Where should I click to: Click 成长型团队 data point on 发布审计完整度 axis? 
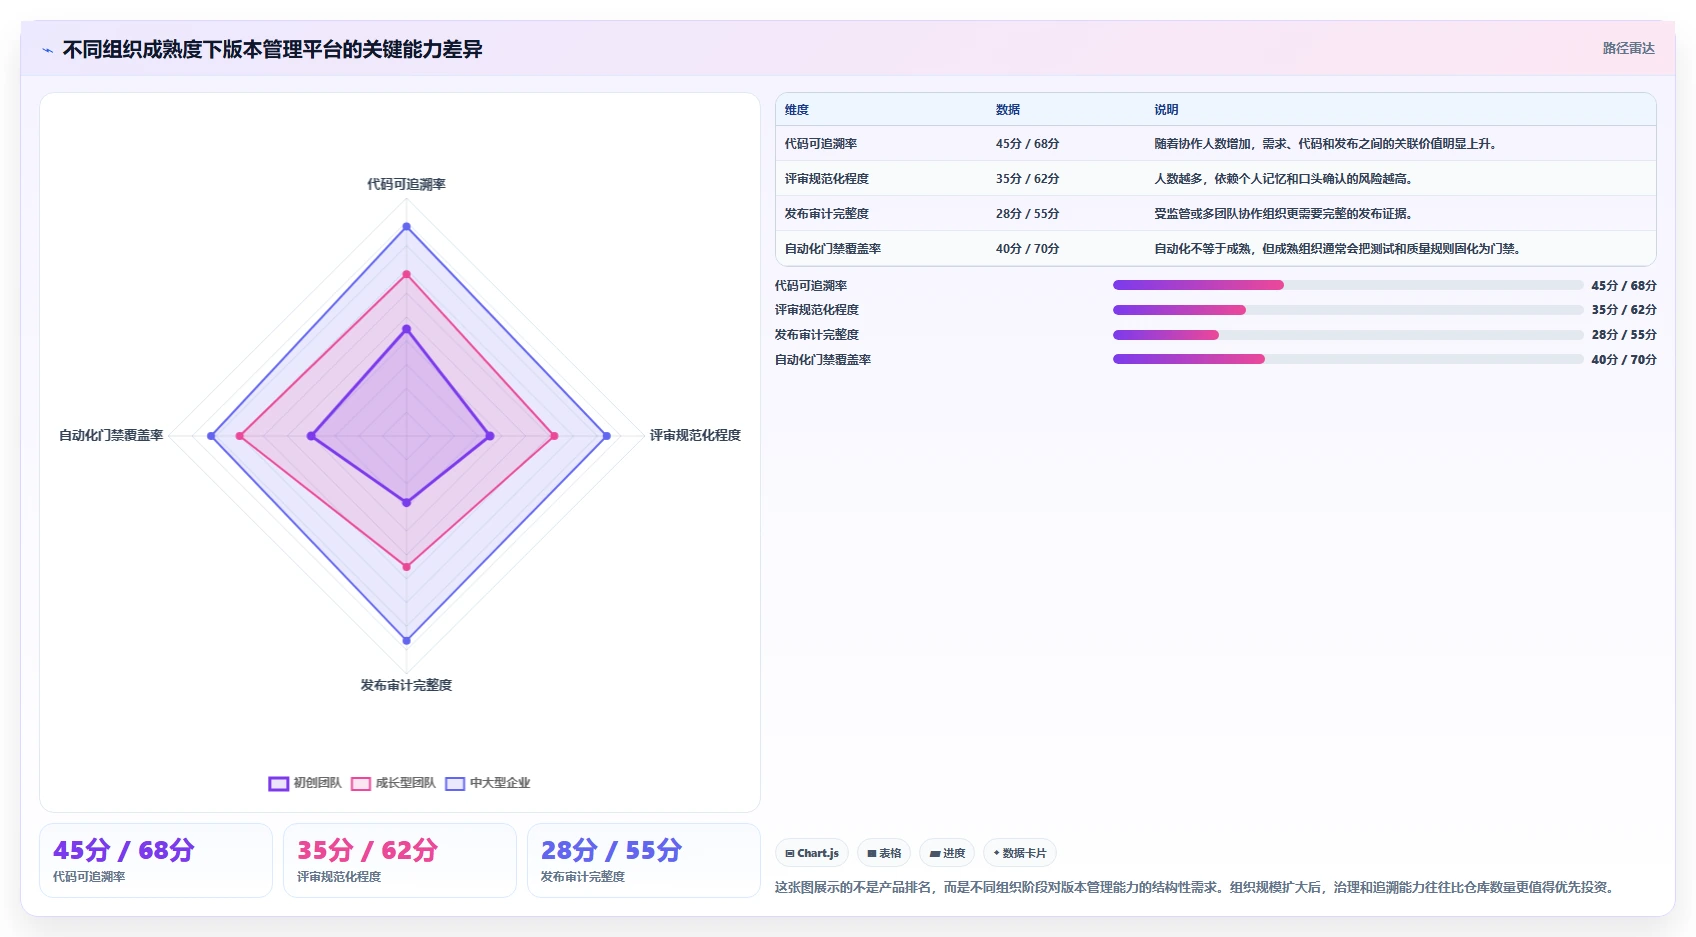406,567
